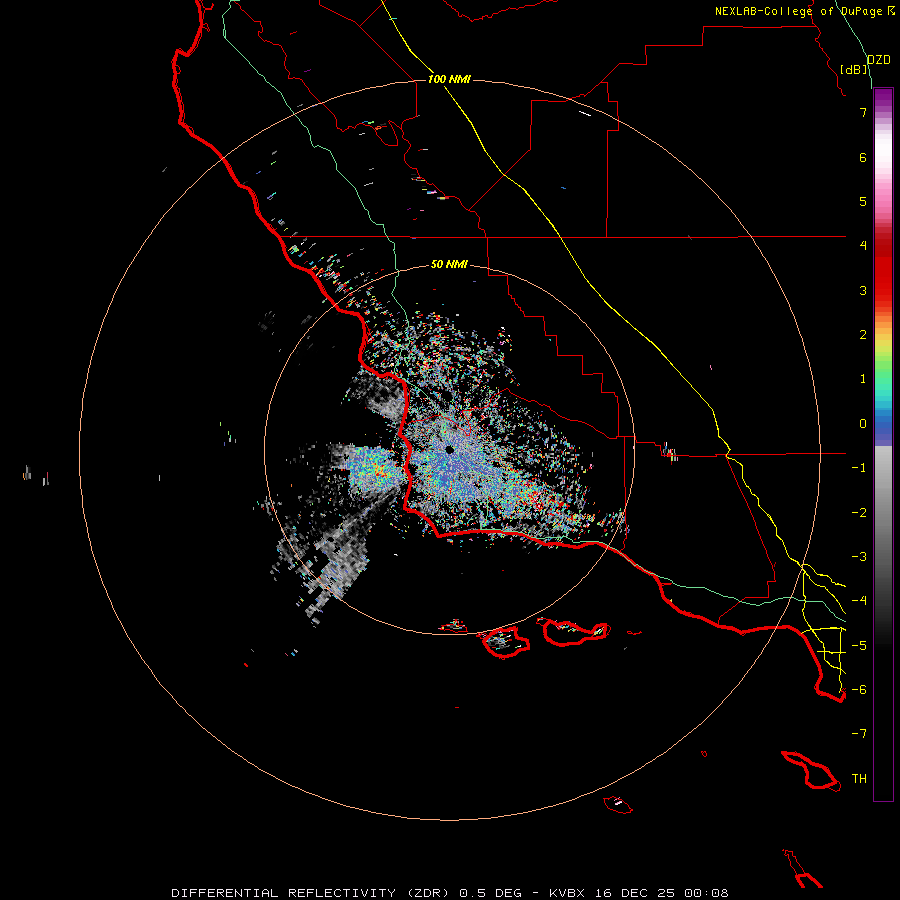Click the -1 value on the color scale
Viewport: 900px width, 900px height.
859,468
